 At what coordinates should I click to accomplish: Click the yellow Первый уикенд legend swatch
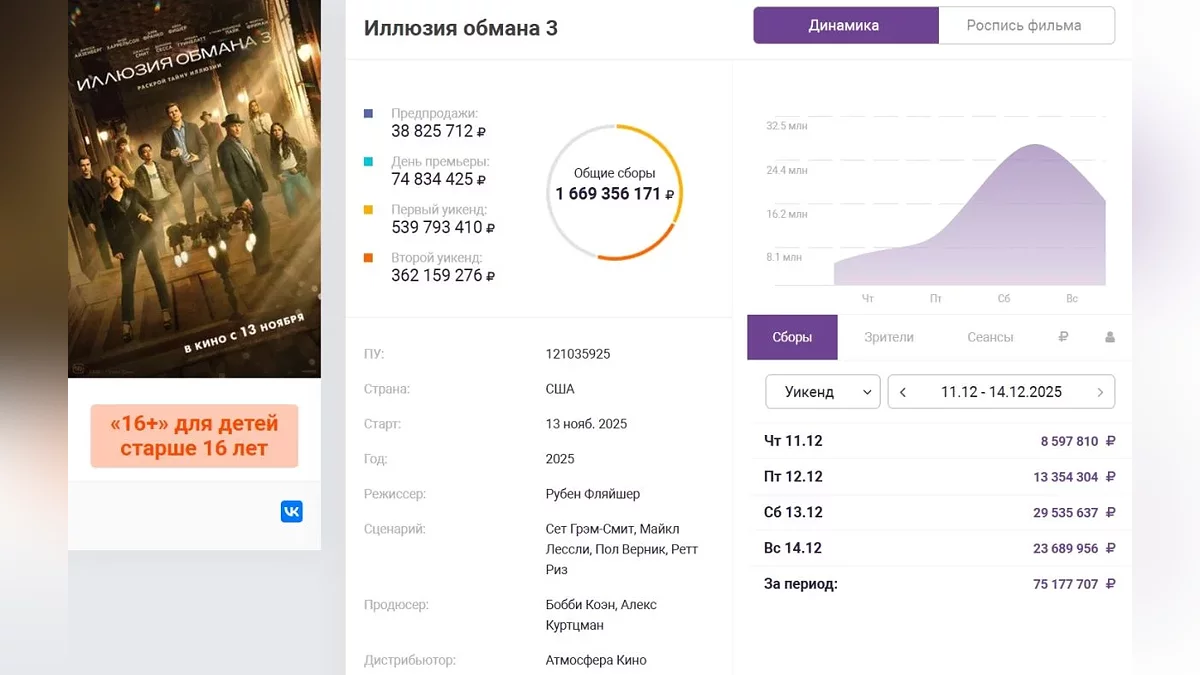(369, 210)
